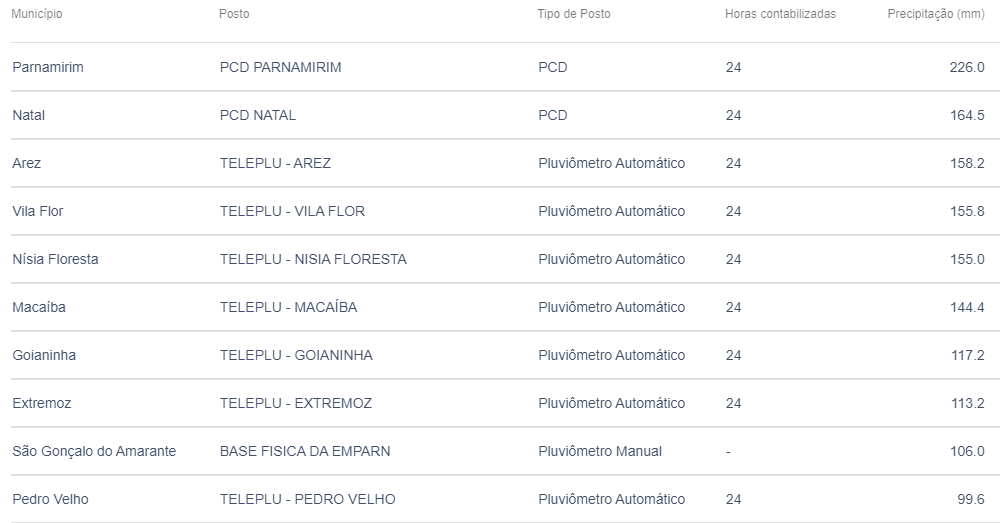Viewport: 1001px width, 523px height.
Task: Click the 99.6 precipitation value
Action: [970, 499]
